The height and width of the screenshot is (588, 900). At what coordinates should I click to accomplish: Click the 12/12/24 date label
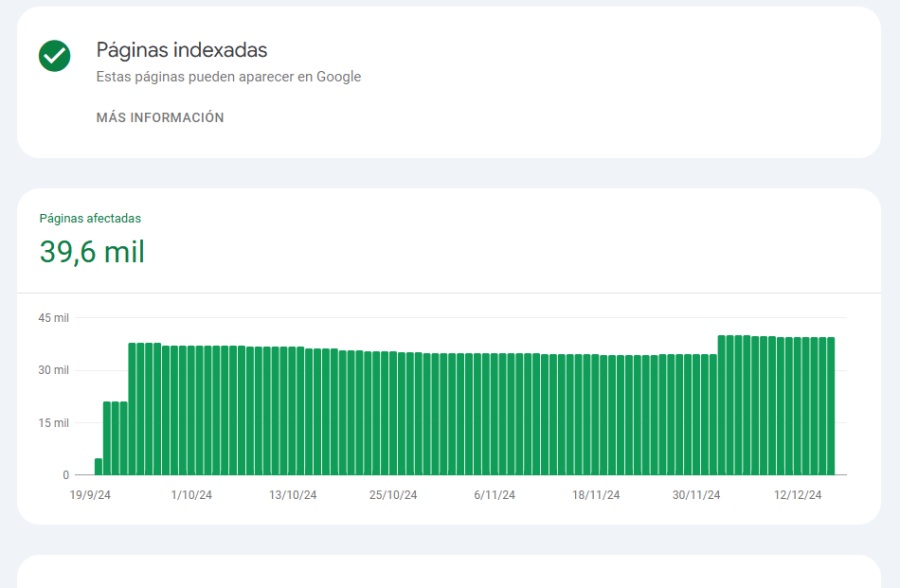pyautogui.click(x=798, y=495)
